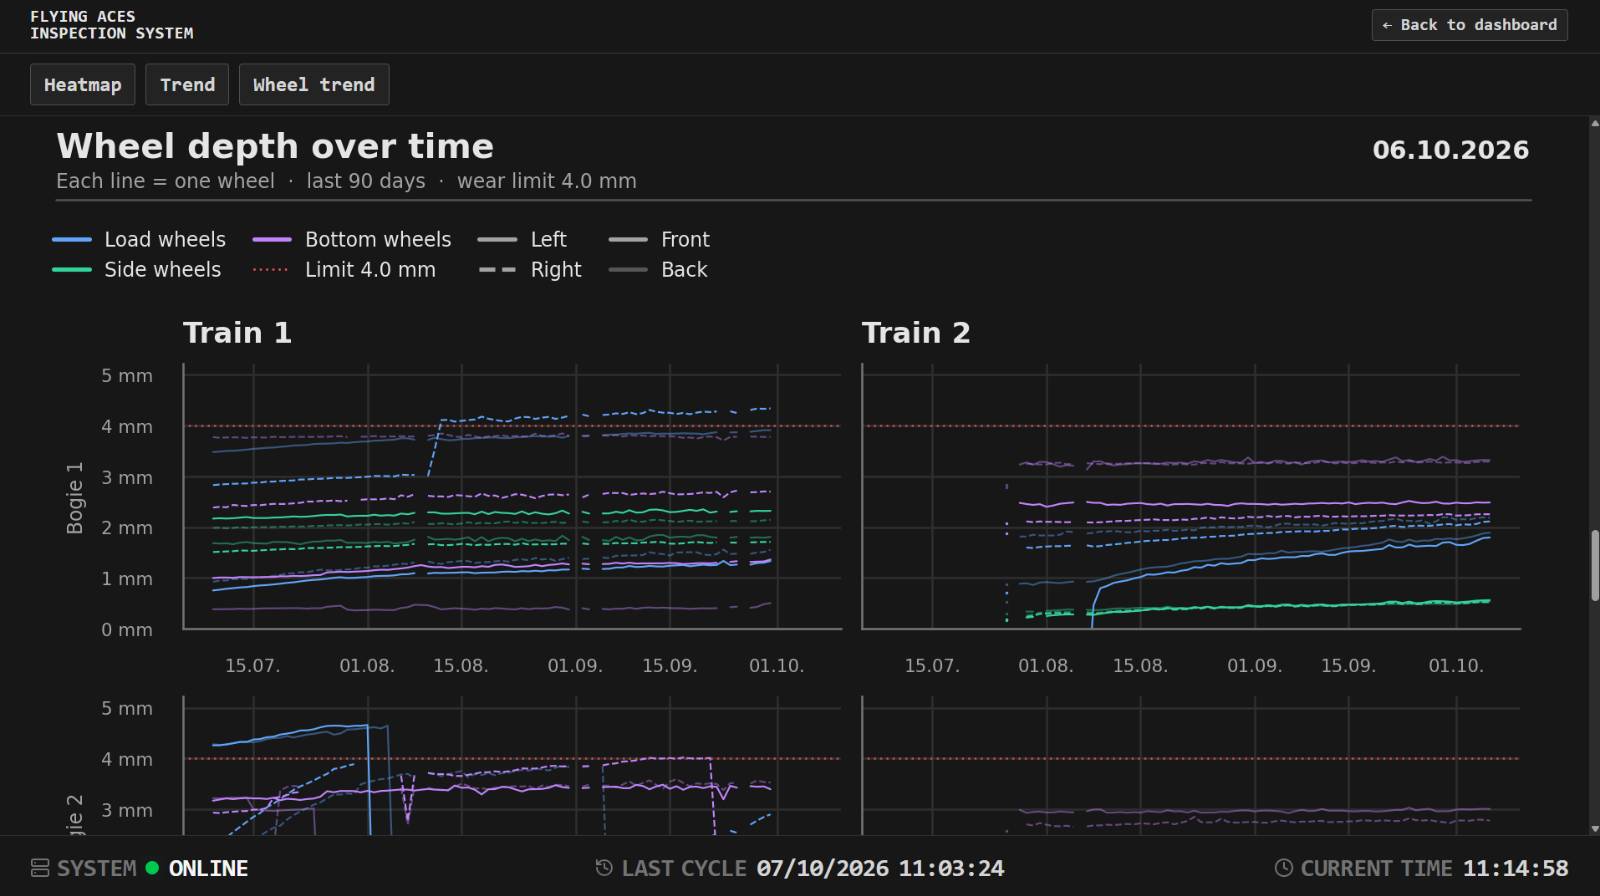The height and width of the screenshot is (896, 1600).
Task: Click the last cycle timestamp 07/10/2026 11:03:24
Action: (880, 868)
